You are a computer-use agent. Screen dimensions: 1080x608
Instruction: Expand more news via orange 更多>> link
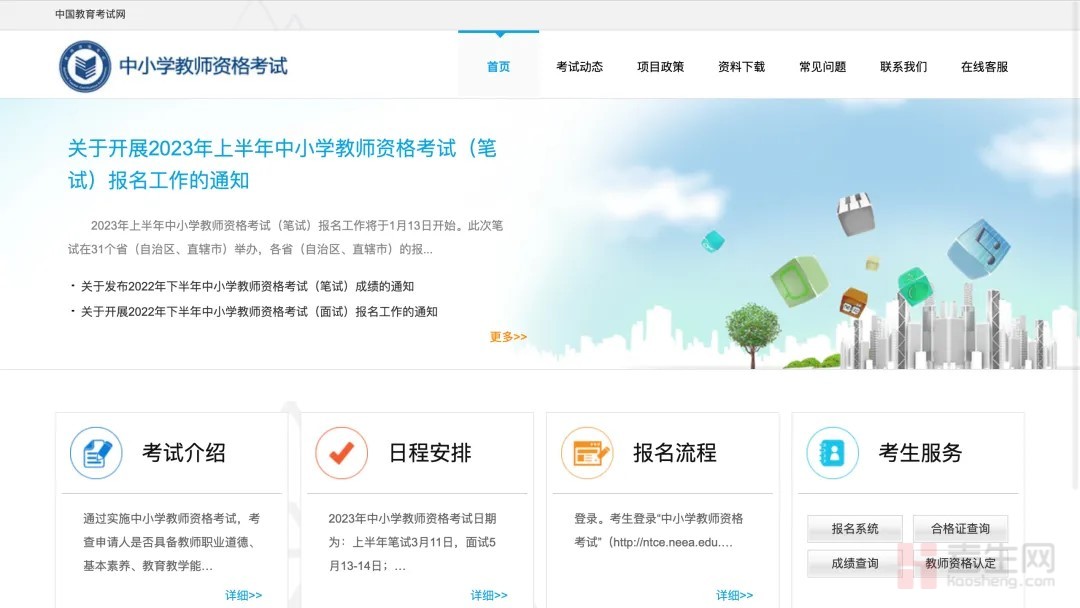point(508,337)
